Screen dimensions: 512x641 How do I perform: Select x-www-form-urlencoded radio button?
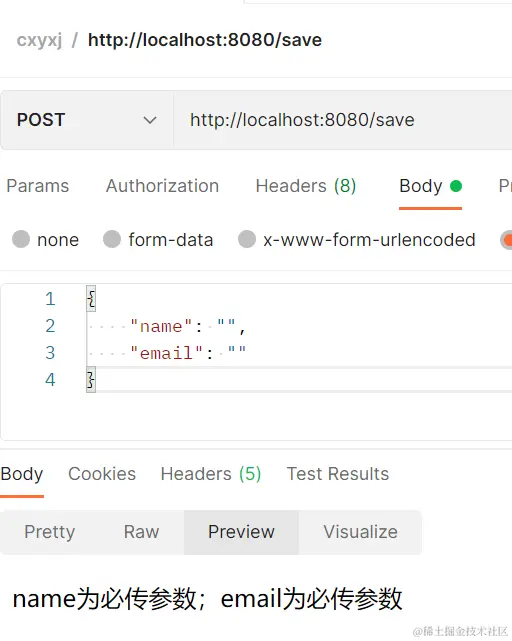coord(247,239)
